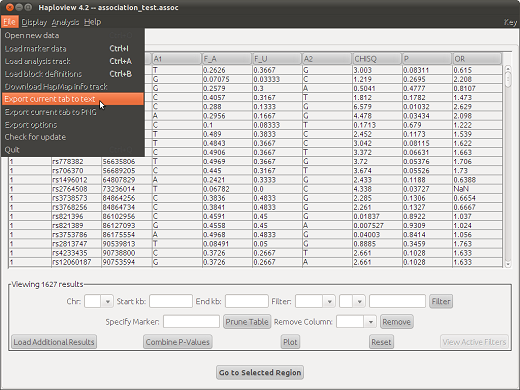Screen dimensions: 520x390
Task: Open the Display menu
Action: tap(34, 22)
